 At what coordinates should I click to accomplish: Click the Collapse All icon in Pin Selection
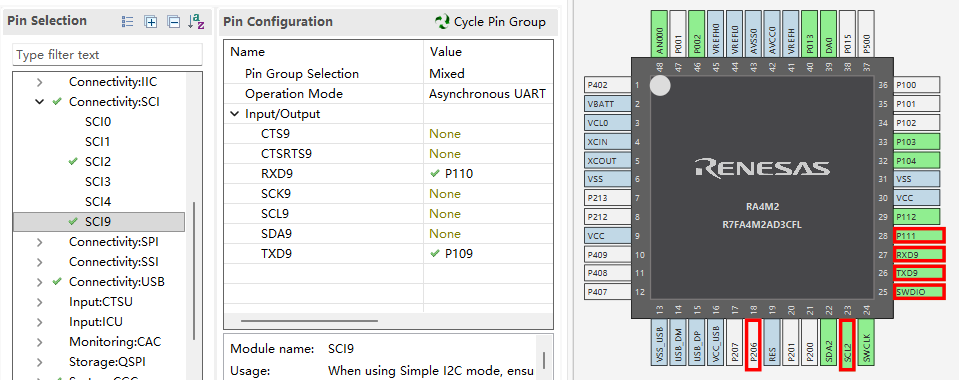pyautogui.click(x=174, y=22)
